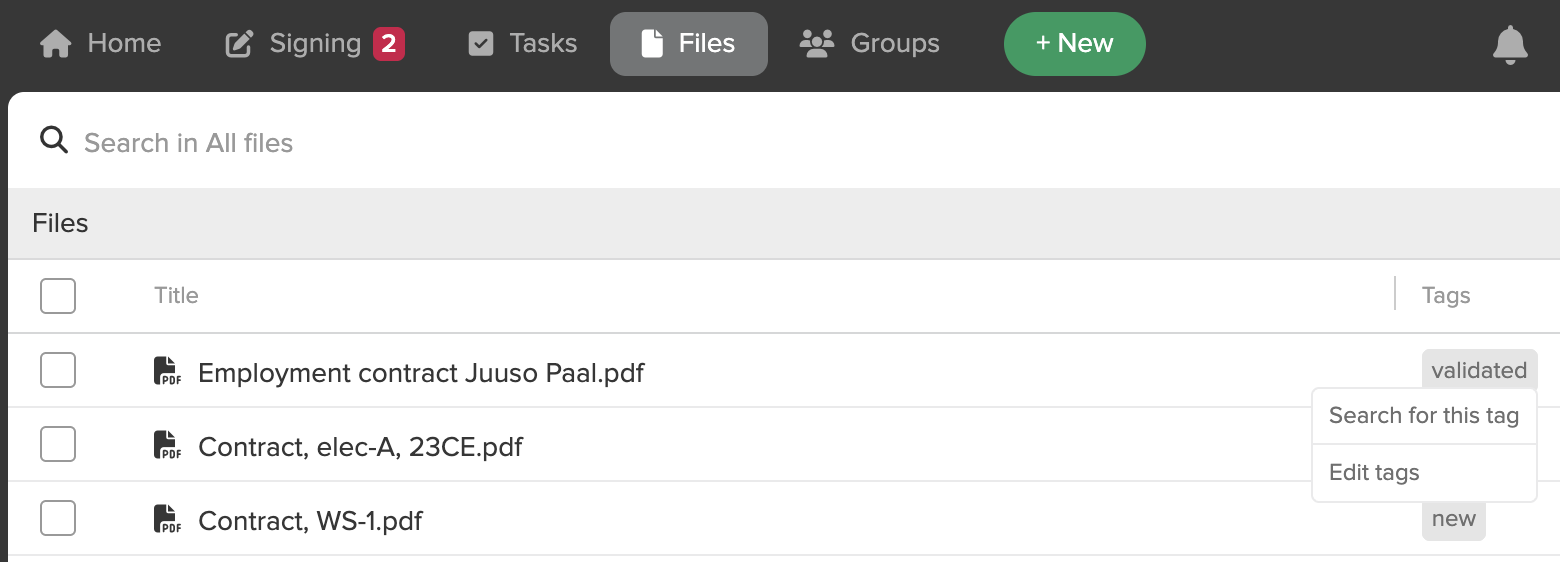Switch to the Files tab

point(689,44)
